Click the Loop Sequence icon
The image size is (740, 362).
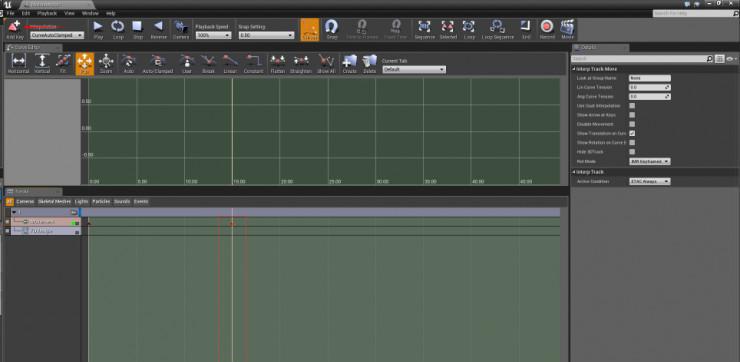[x=497, y=26]
